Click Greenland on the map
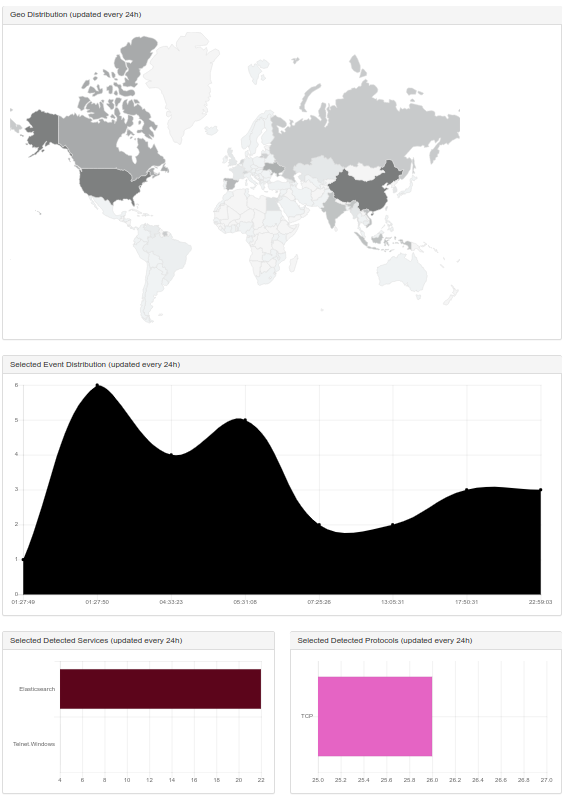The image size is (567, 801). point(181,84)
